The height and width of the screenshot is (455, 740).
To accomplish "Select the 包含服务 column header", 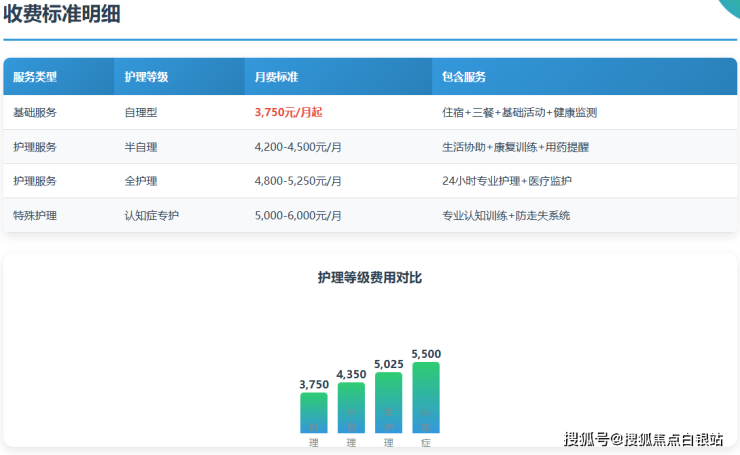I will [x=464, y=77].
